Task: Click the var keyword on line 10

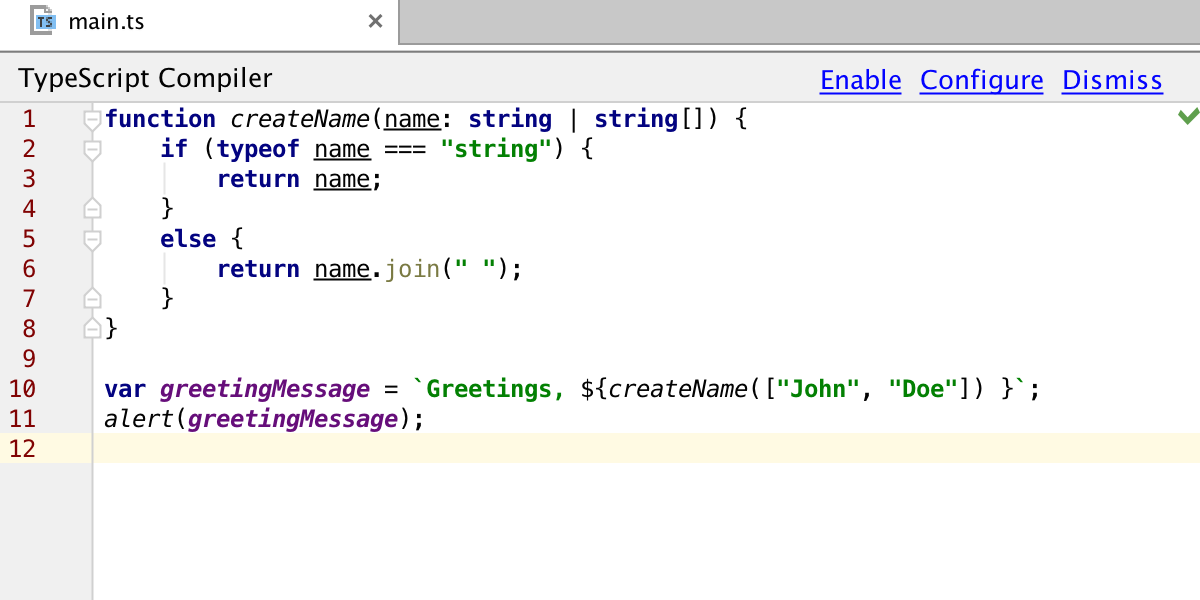Action: pos(125,389)
